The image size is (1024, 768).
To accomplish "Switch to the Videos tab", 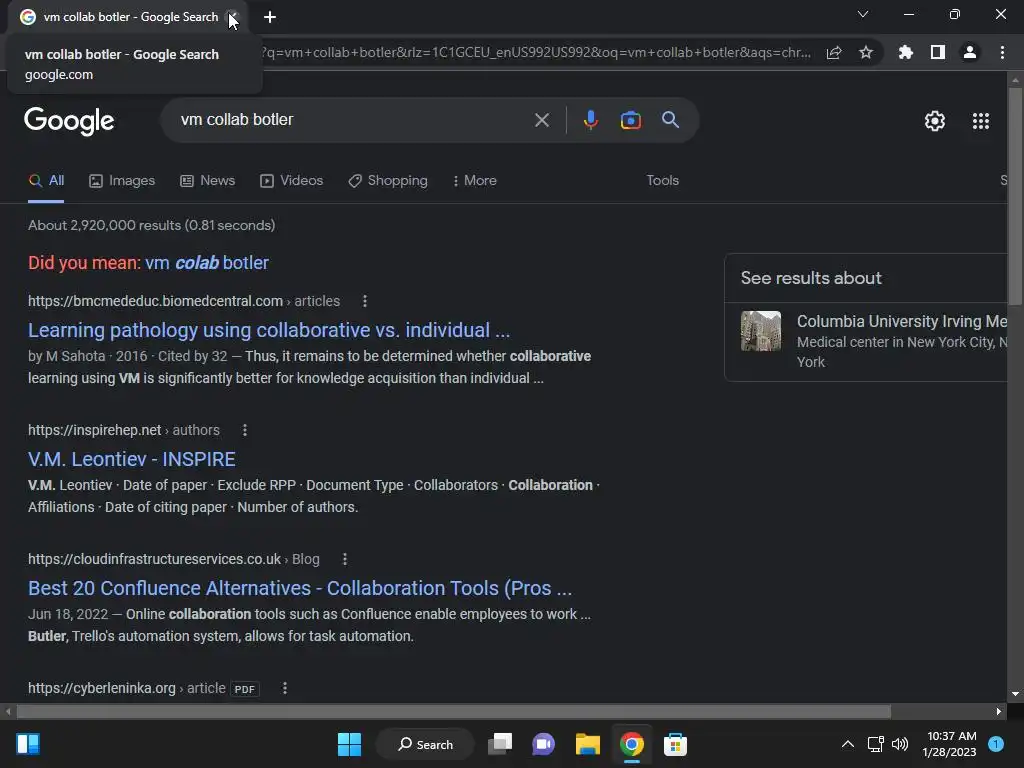I will (x=291, y=181).
